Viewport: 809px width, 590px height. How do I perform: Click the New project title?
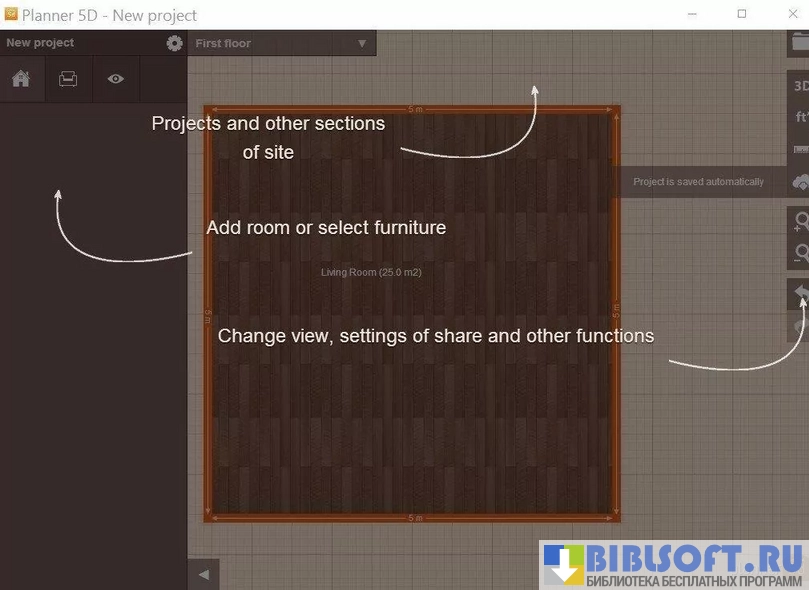click(x=40, y=43)
